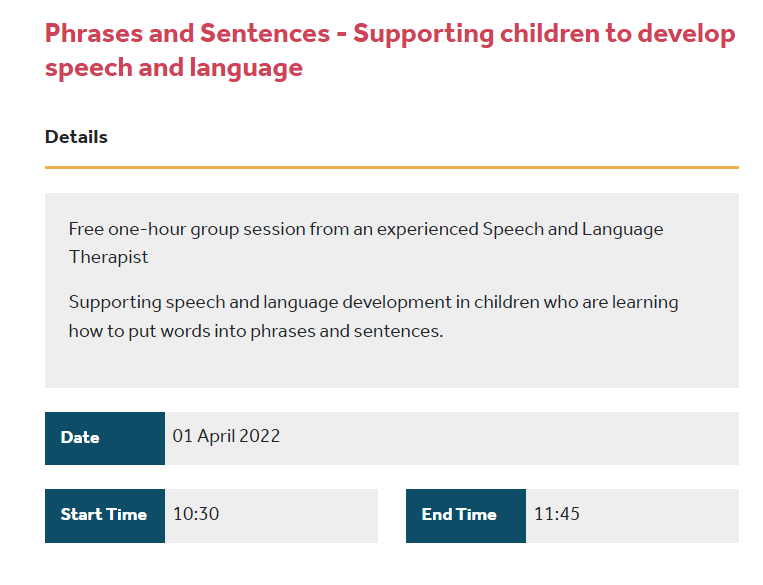Select the 10:30 start time value
The image size is (763, 585).
pyautogui.click(x=196, y=514)
